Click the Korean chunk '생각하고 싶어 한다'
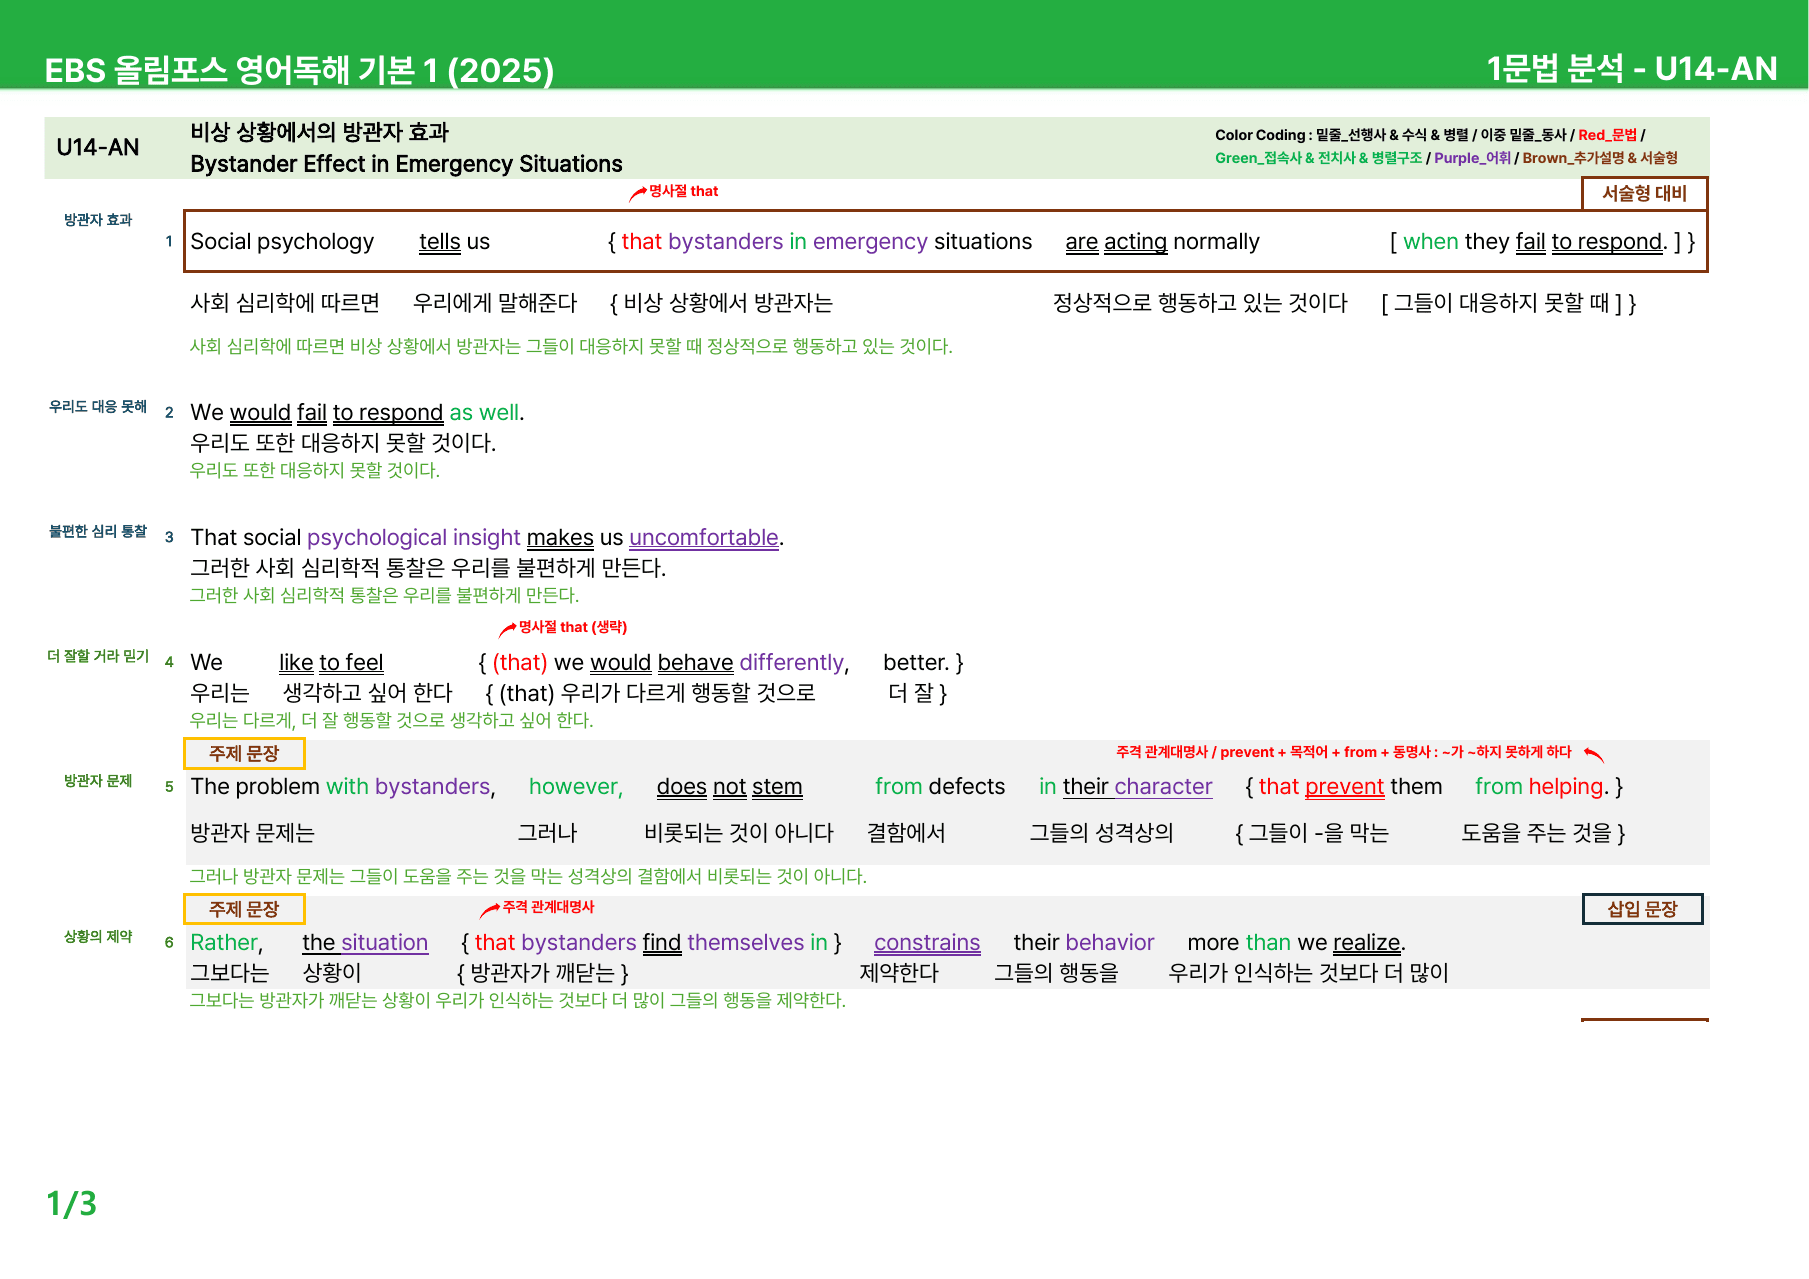This screenshot has width=1809, height=1279. pyautogui.click(x=367, y=693)
